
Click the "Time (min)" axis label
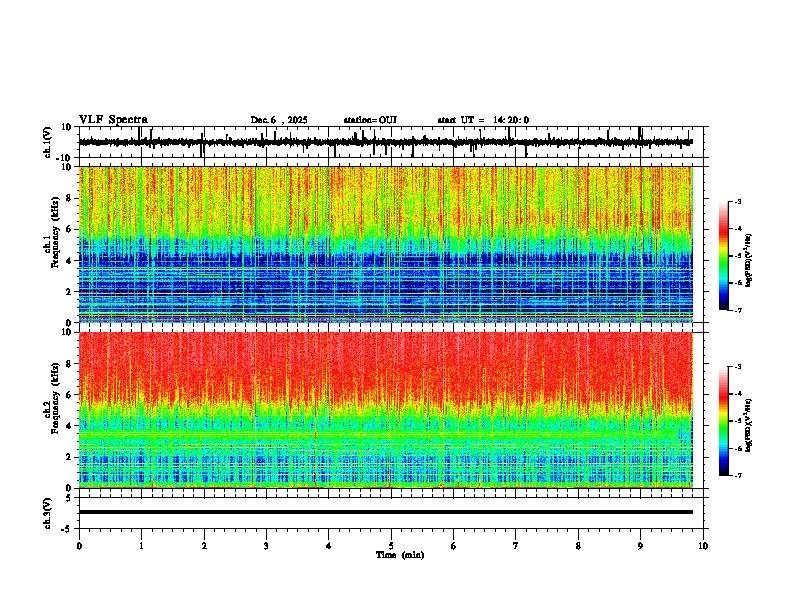400,555
